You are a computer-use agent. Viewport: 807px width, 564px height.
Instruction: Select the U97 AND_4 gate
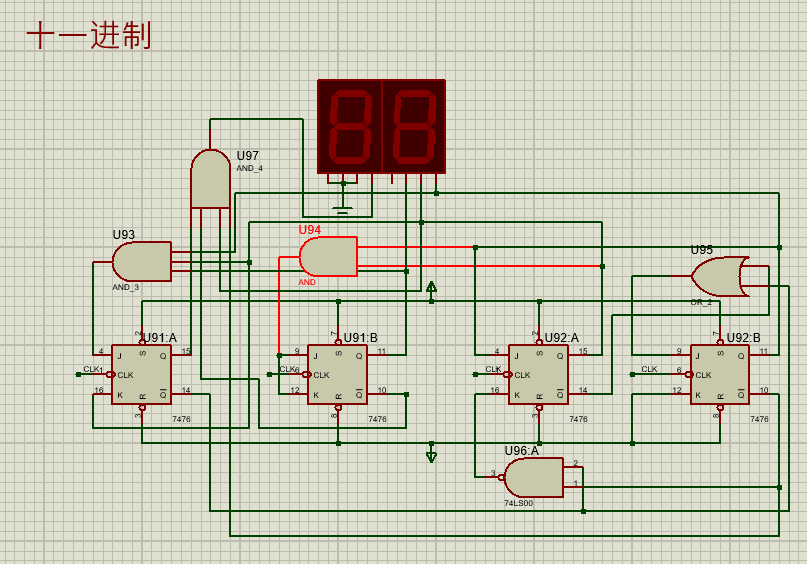click(x=210, y=179)
